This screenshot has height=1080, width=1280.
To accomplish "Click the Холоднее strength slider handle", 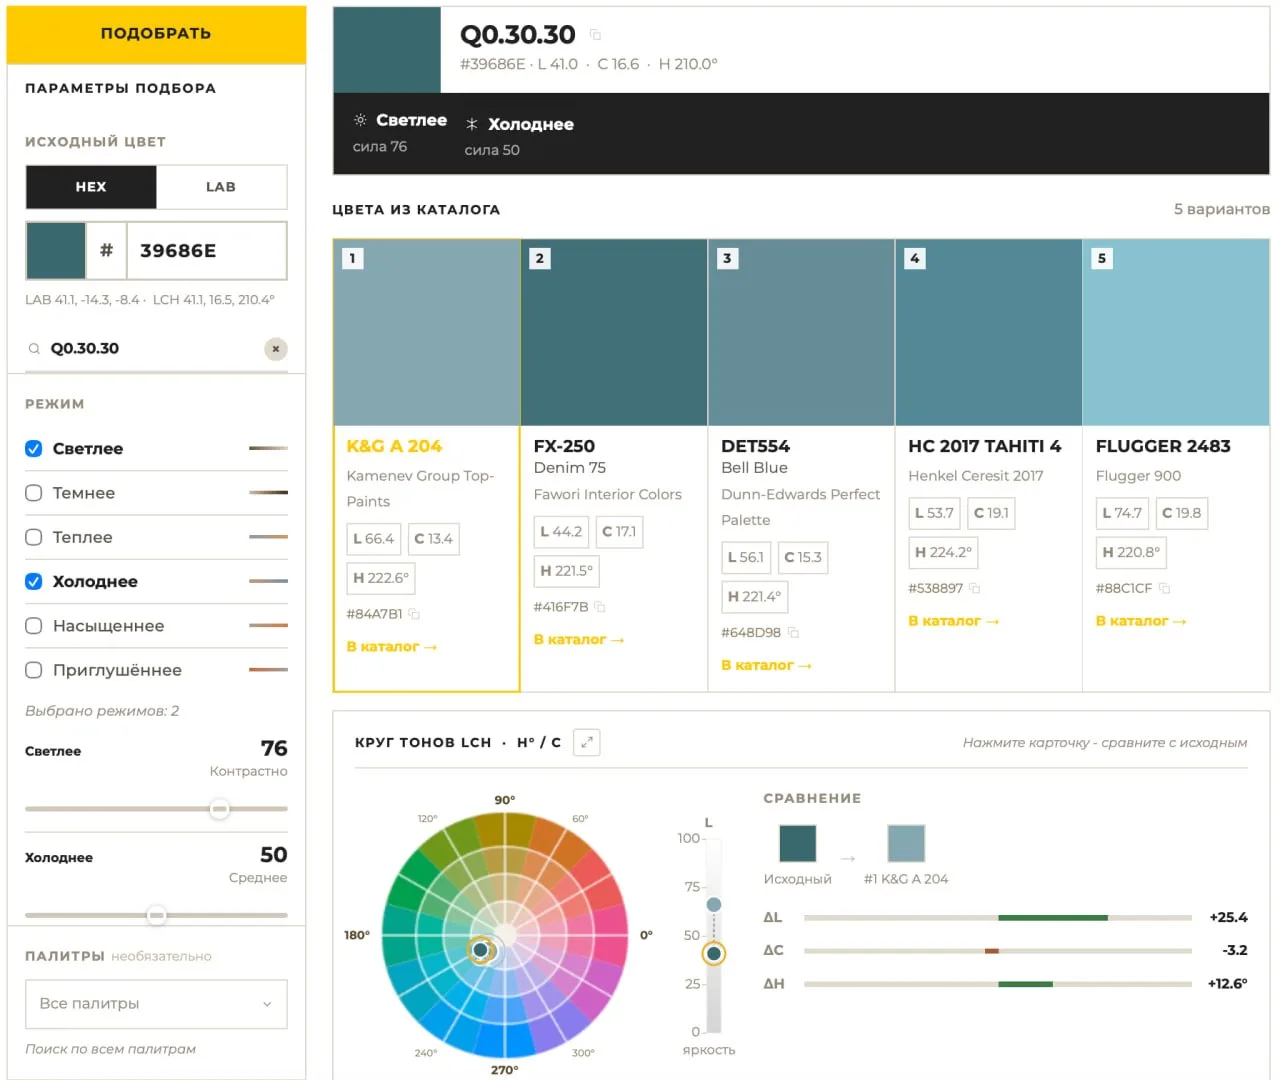I will [156, 915].
